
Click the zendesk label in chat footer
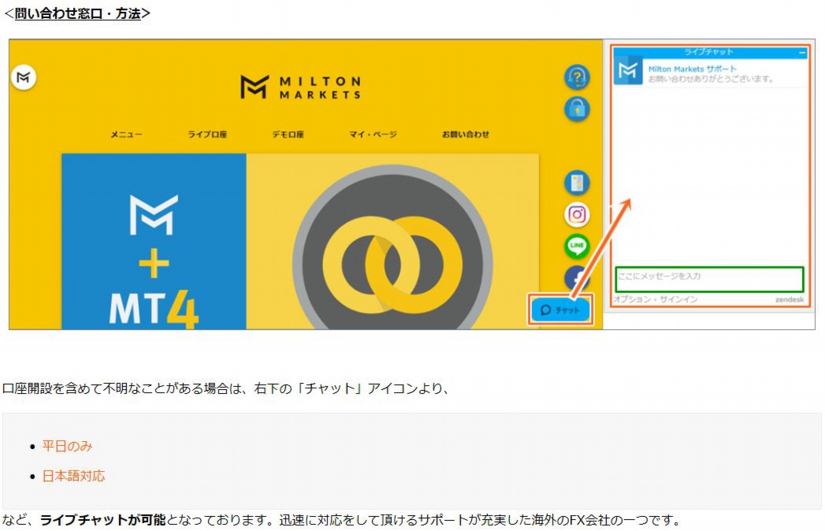click(789, 299)
